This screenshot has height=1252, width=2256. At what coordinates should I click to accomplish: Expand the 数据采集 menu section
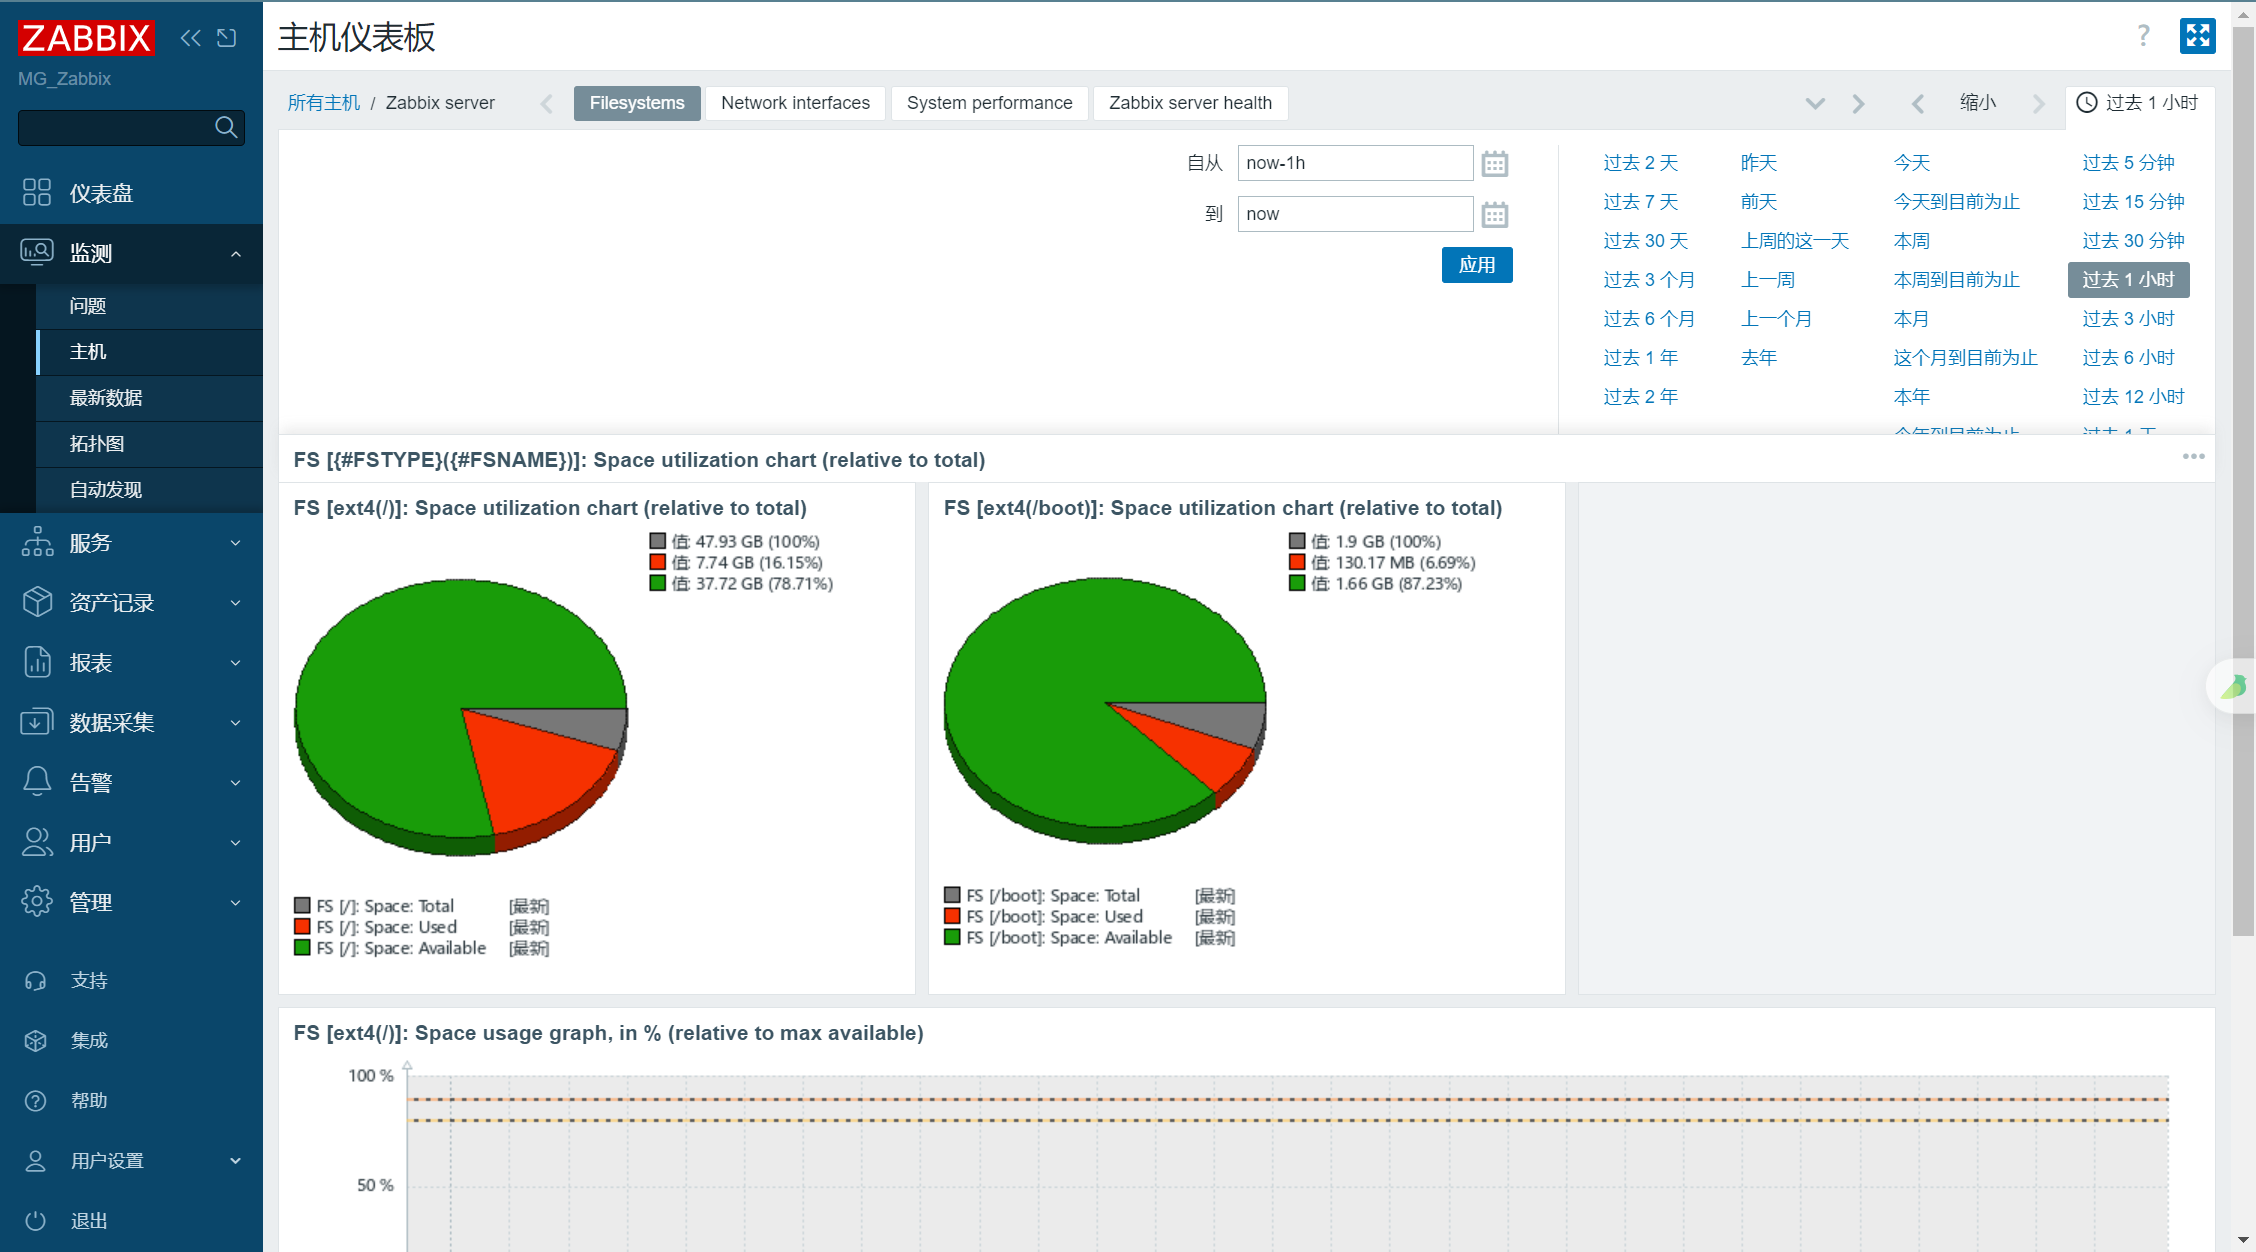click(x=131, y=722)
